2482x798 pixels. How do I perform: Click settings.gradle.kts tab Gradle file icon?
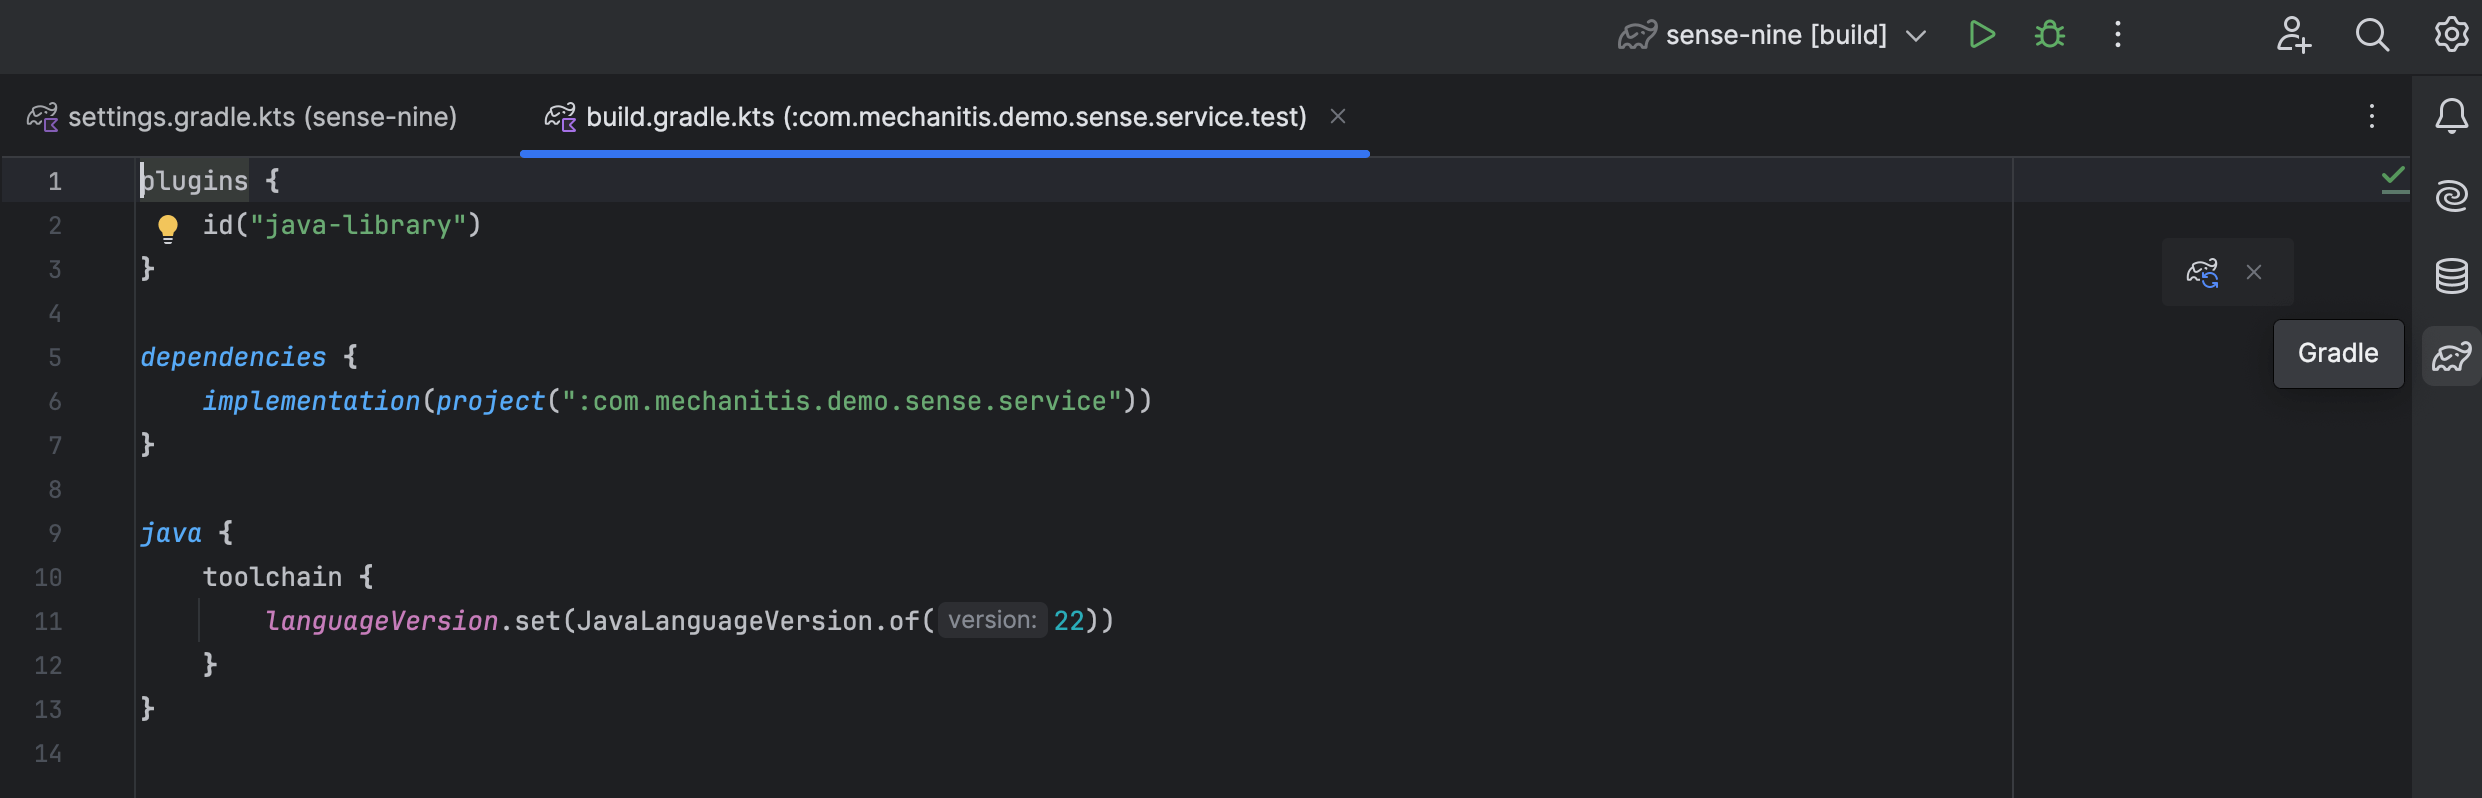coord(42,117)
